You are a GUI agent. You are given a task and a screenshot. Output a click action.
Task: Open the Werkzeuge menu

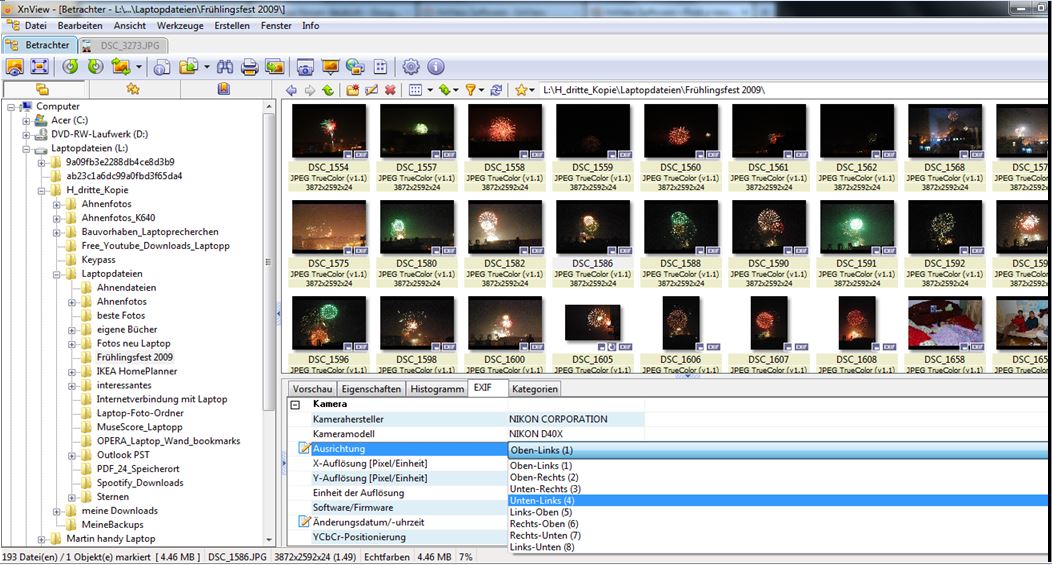(x=180, y=25)
